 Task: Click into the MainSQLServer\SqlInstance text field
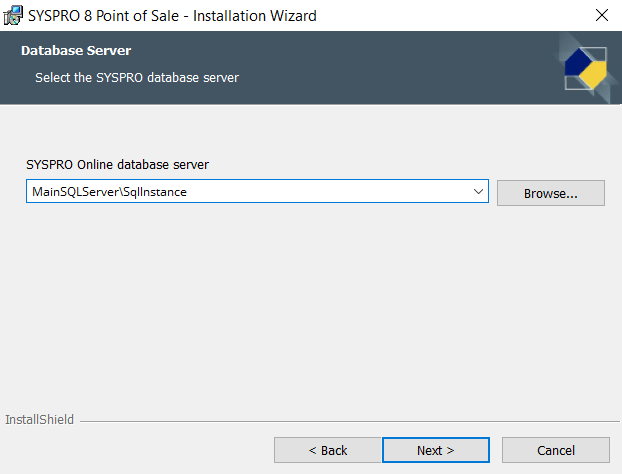pyautogui.click(x=240, y=192)
